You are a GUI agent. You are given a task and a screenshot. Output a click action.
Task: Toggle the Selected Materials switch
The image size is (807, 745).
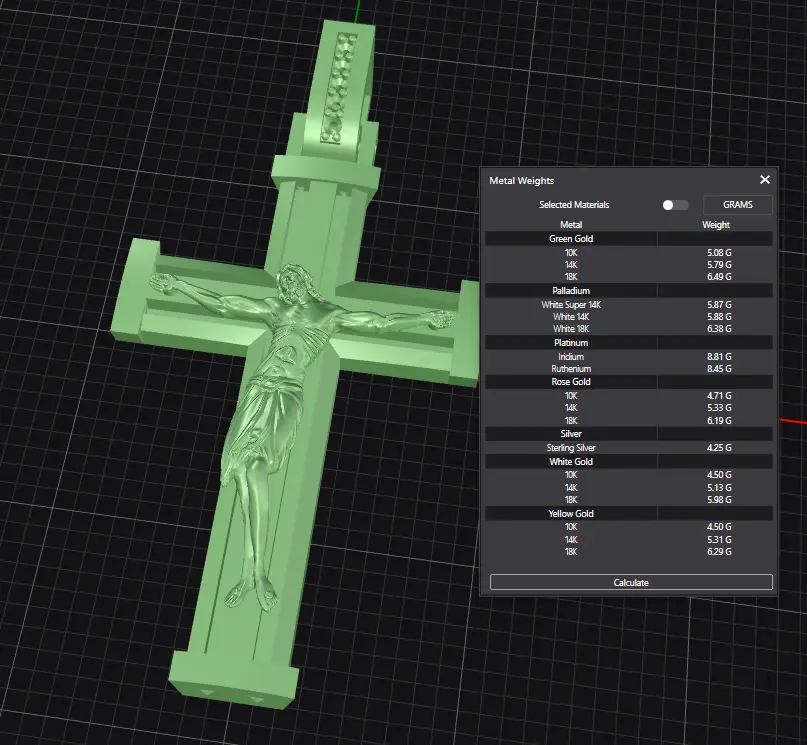(x=675, y=205)
